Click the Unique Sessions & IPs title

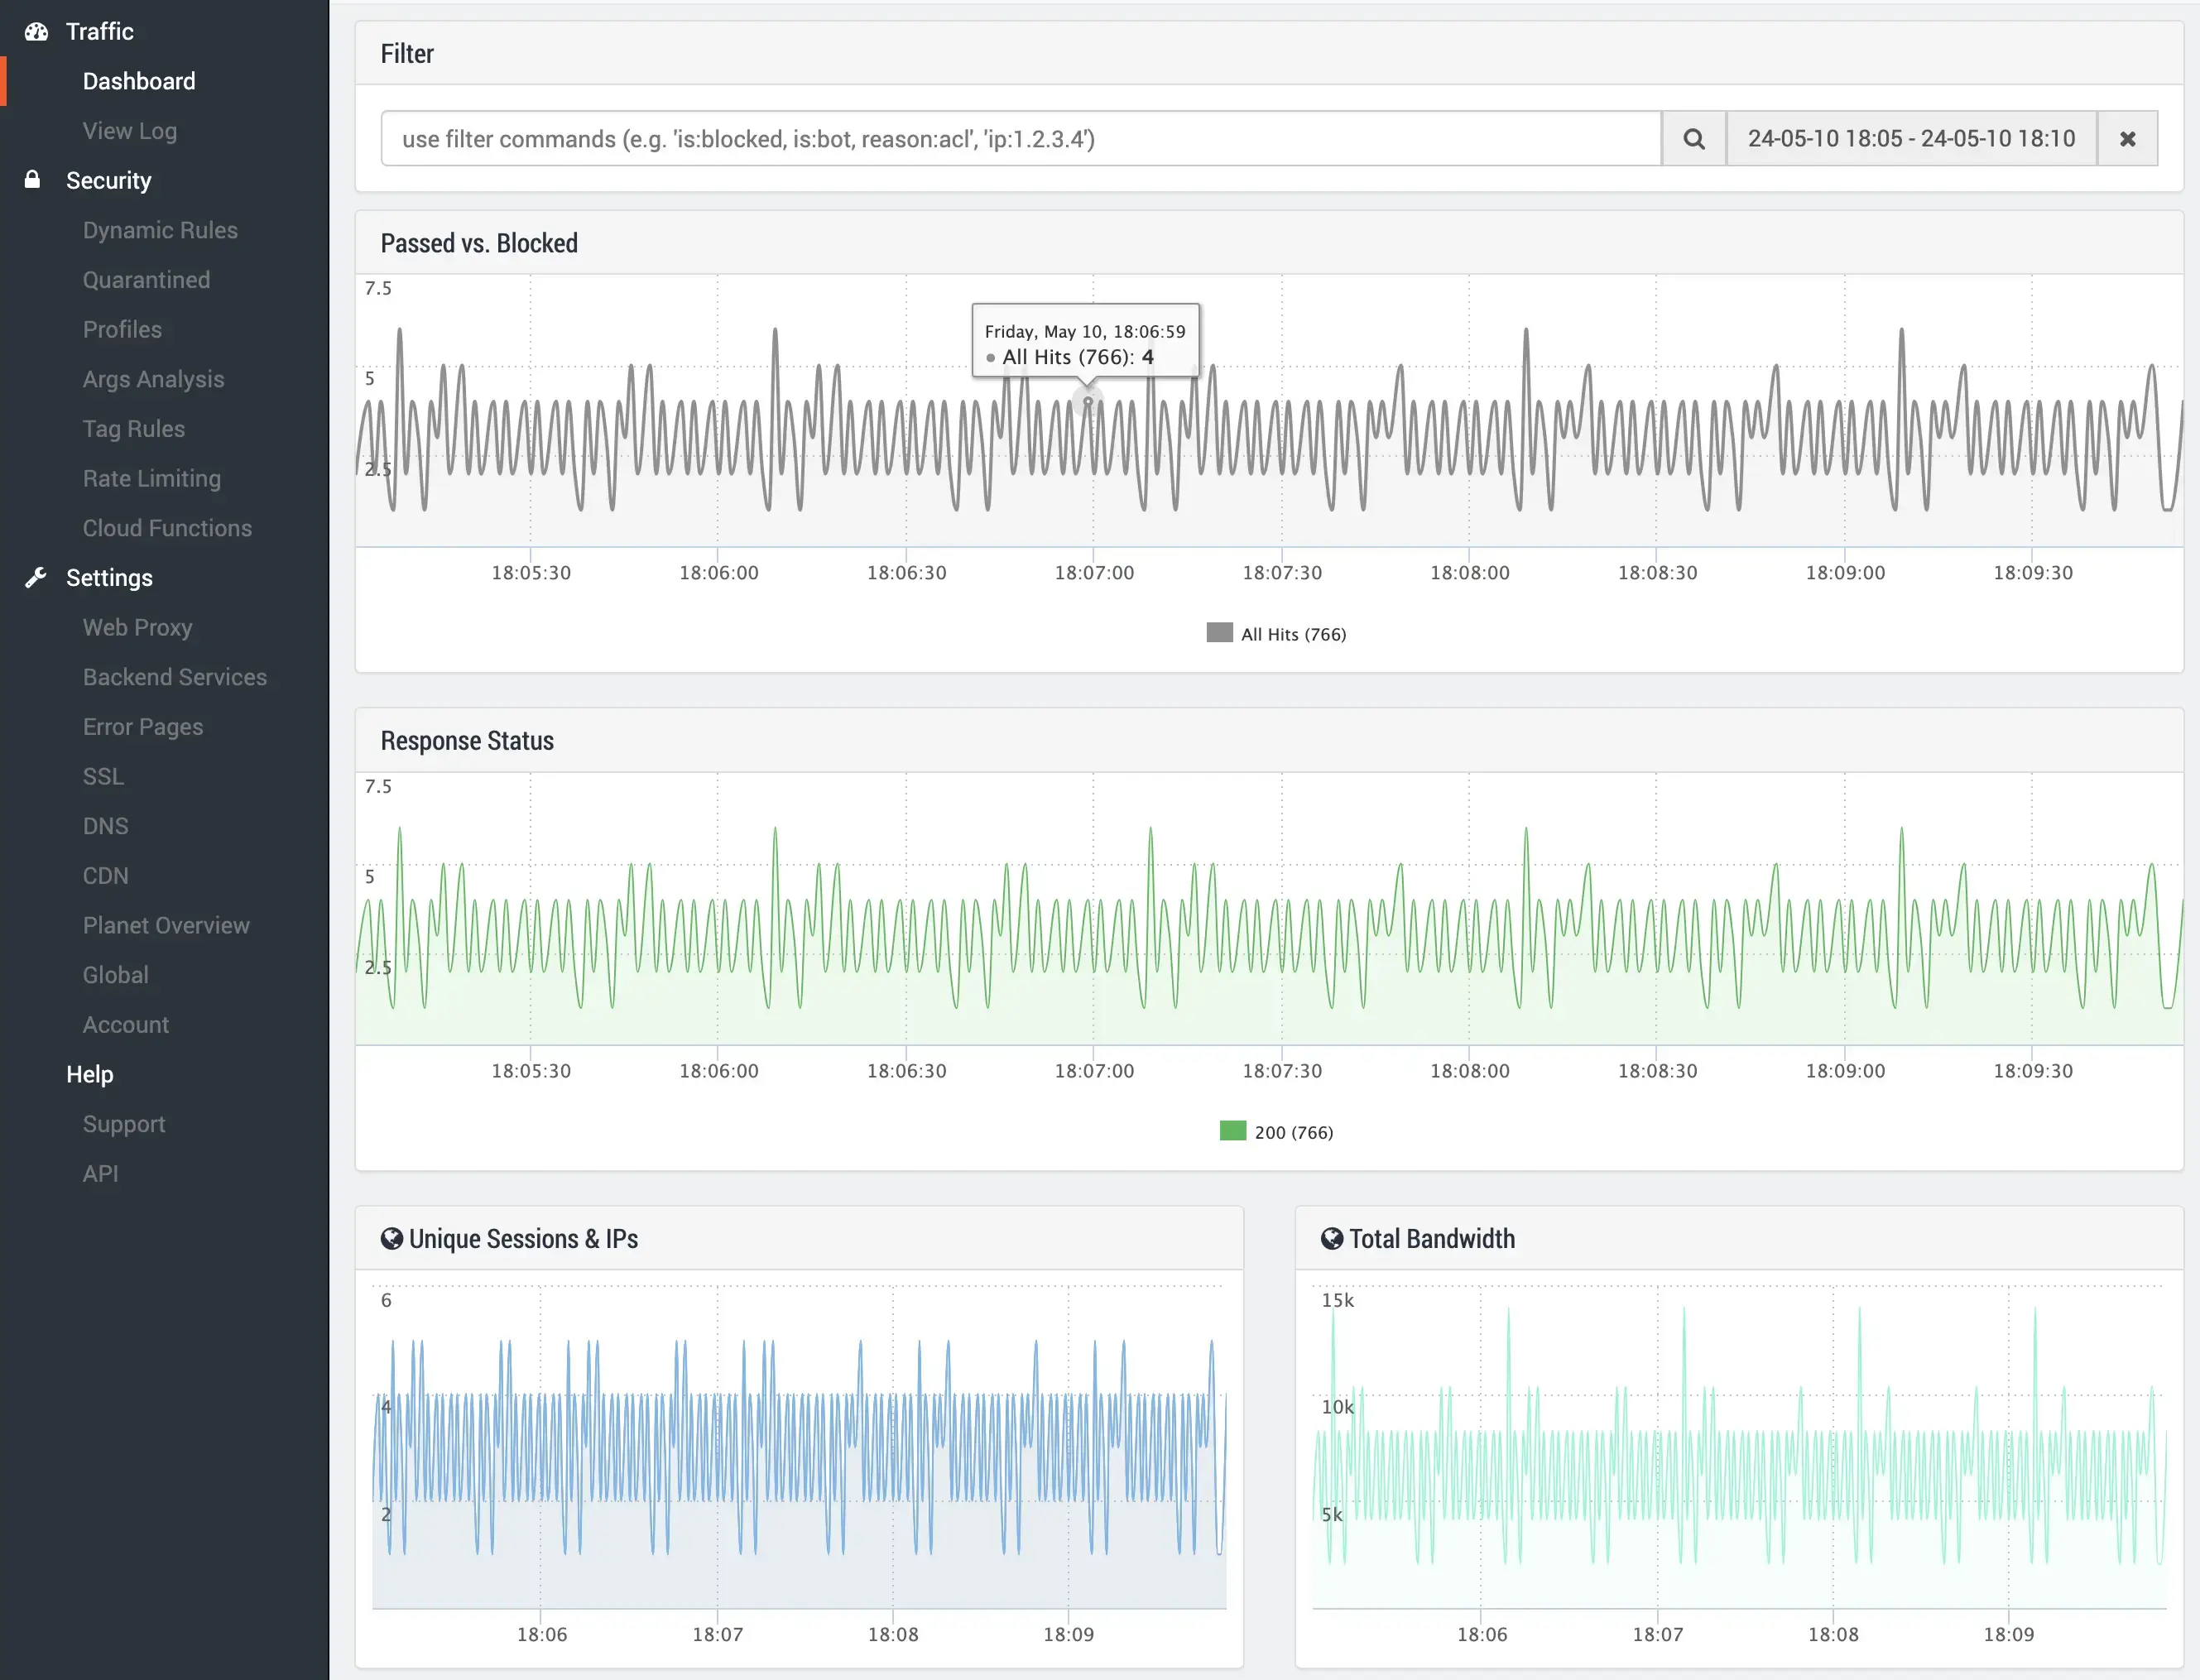coord(523,1239)
